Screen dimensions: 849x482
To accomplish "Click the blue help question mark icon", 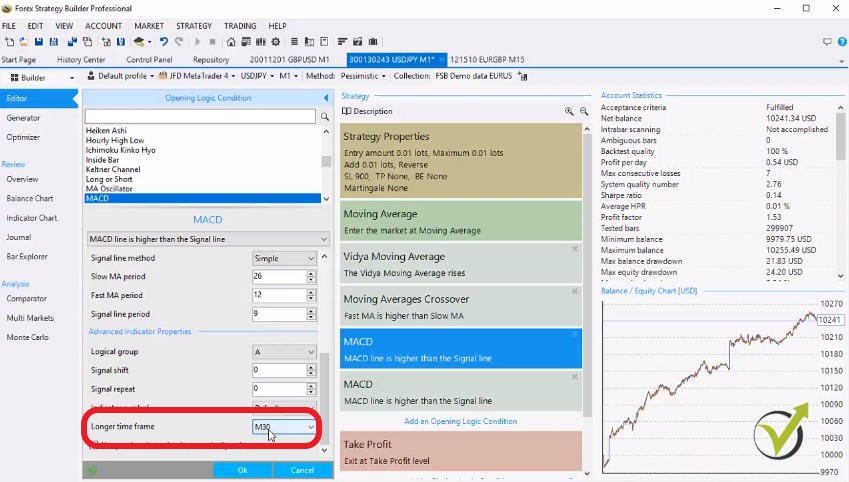I will [x=843, y=42].
